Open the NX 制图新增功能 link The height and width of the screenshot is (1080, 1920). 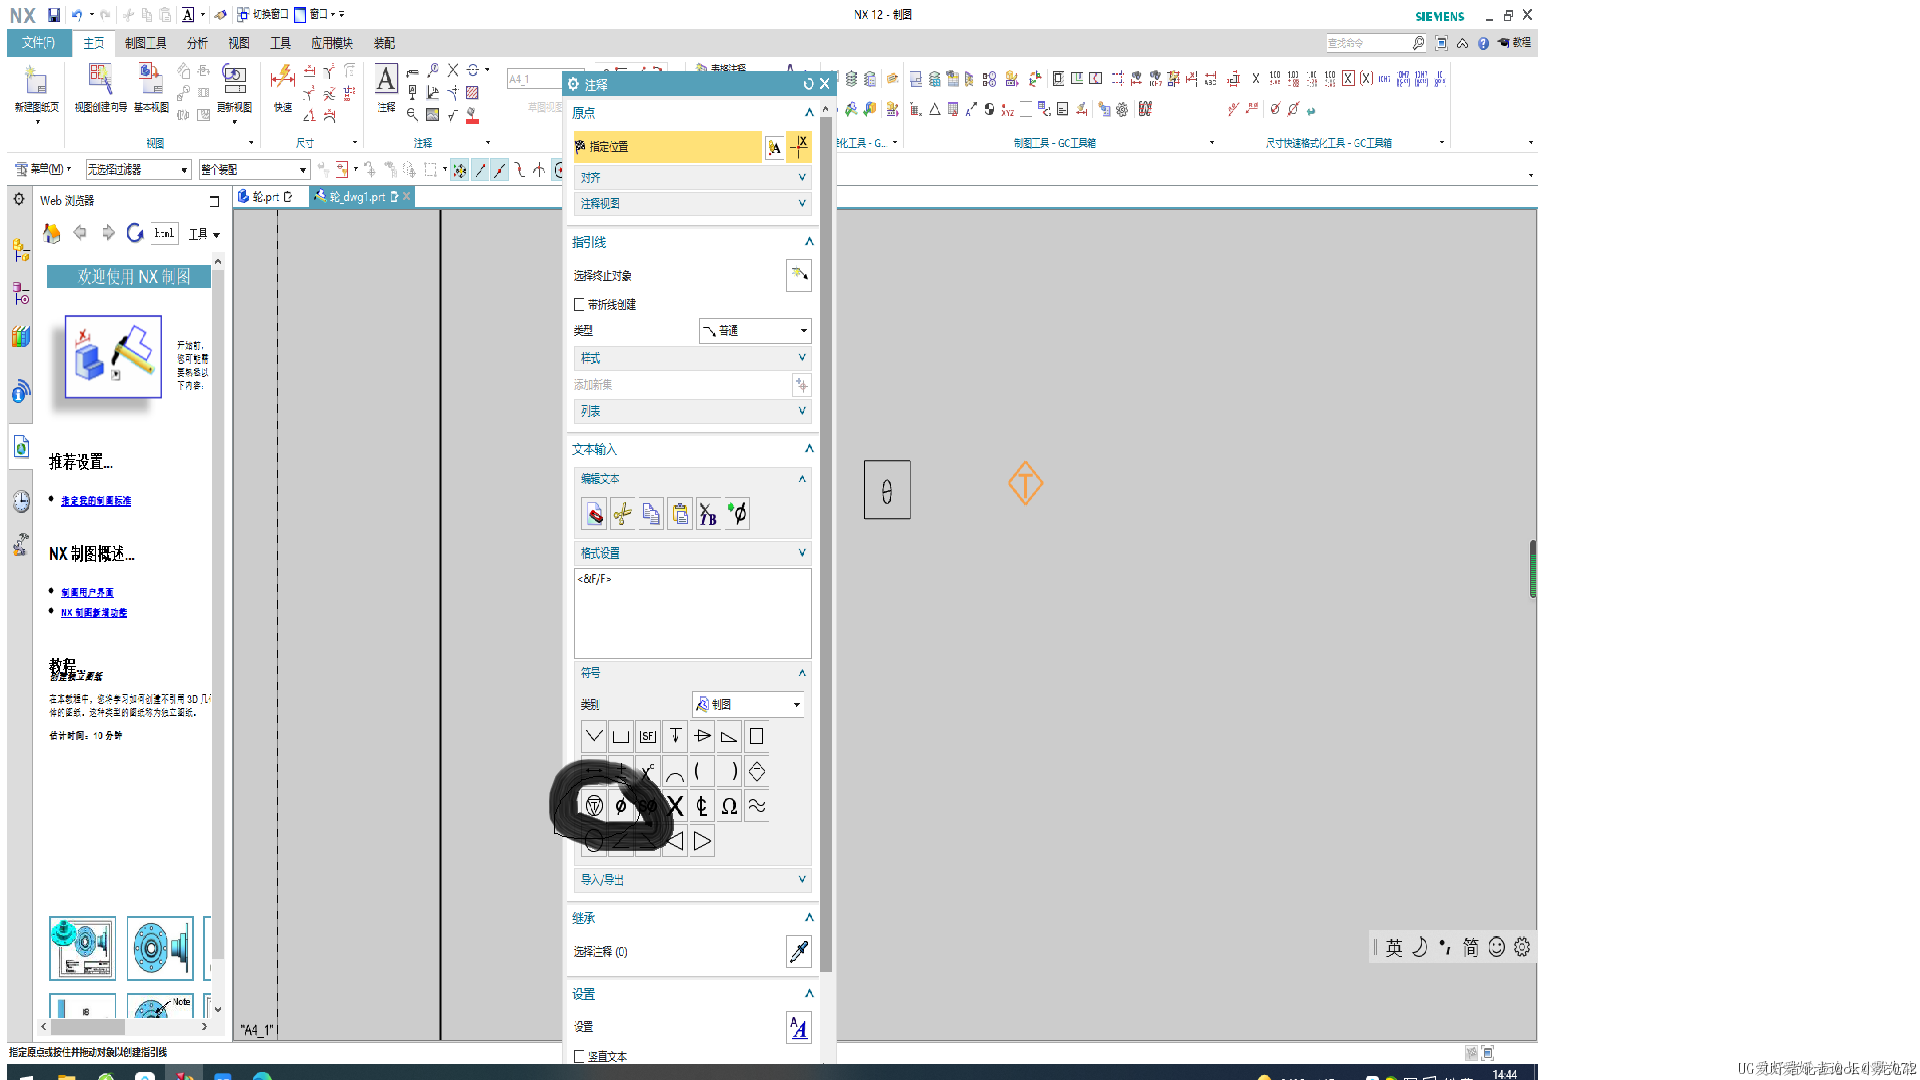click(x=94, y=612)
